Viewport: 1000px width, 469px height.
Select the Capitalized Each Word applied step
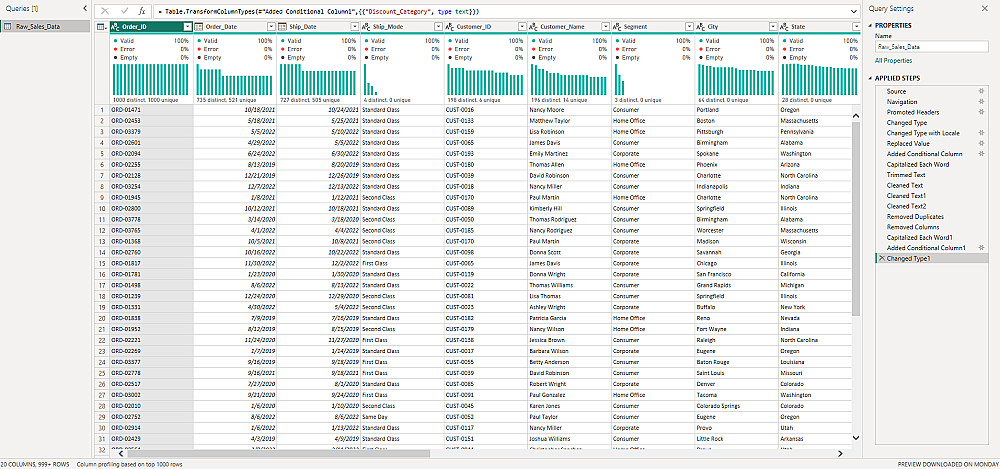tap(918, 164)
